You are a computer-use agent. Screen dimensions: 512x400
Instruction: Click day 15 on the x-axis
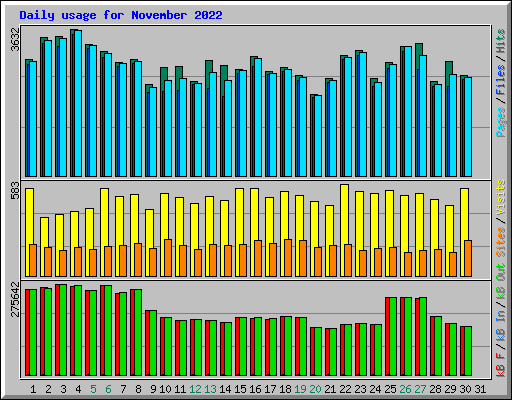(241, 389)
